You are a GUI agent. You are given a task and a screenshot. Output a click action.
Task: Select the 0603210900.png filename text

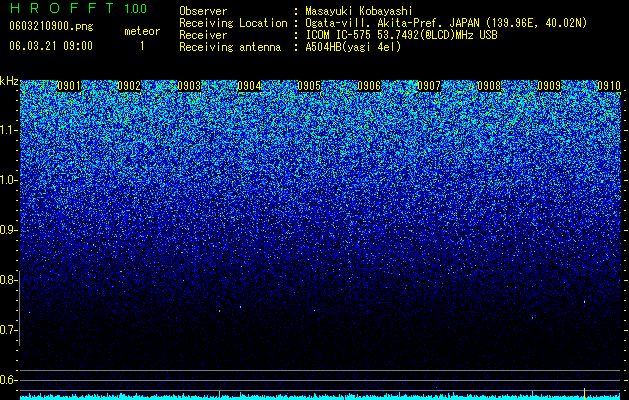pos(51,26)
